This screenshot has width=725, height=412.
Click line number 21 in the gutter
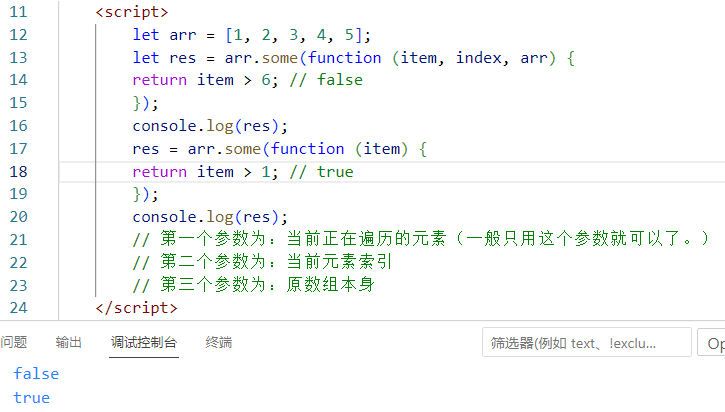pyautogui.click(x=18, y=240)
